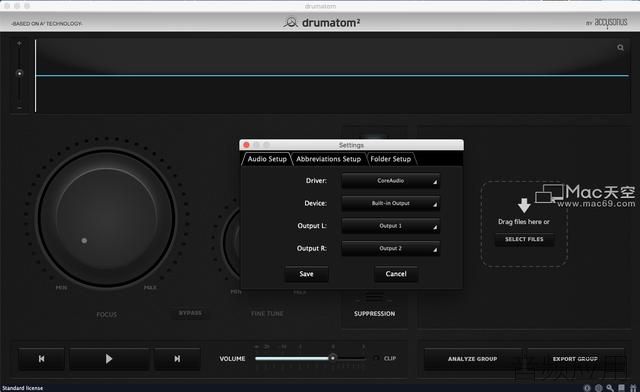Click the EXPORT GROUP button
This screenshot has height=392, width=640.
[x=575, y=359]
